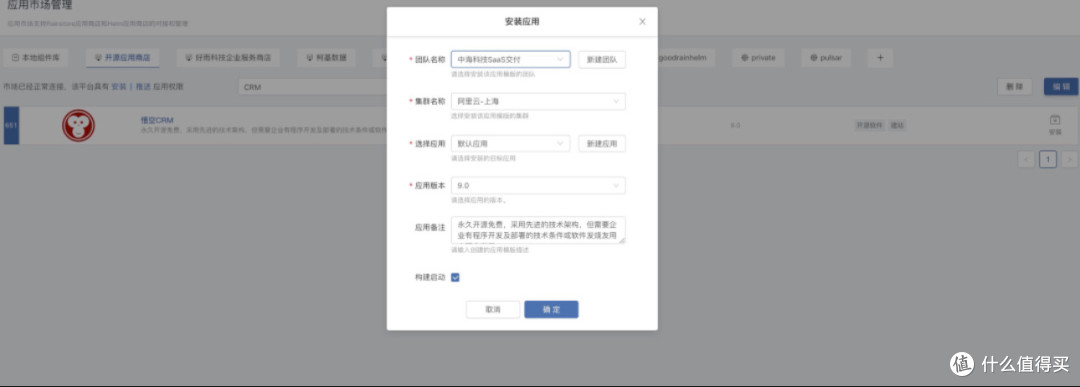
Task: Switch to the 本地组件库 tab
Action: click(36, 58)
